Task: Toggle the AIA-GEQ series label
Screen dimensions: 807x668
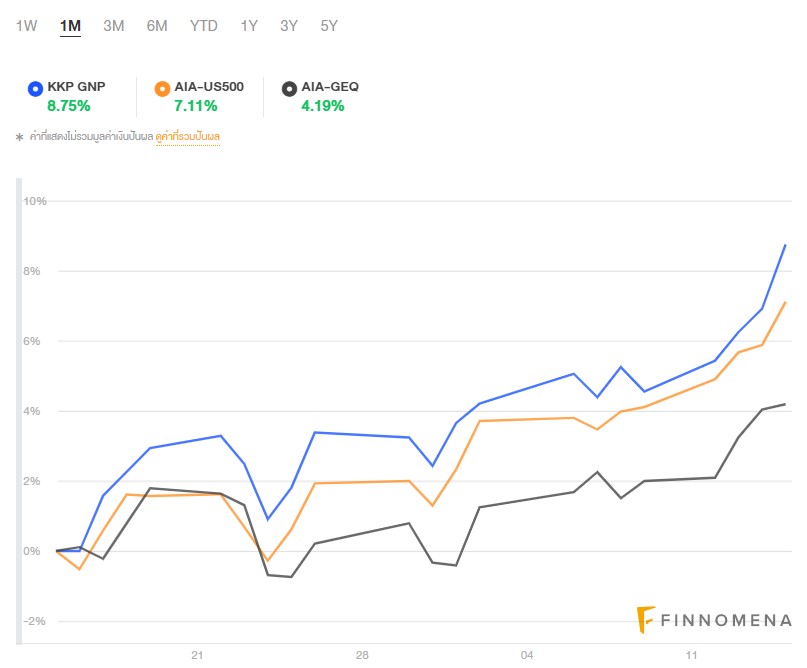Action: tap(330, 87)
